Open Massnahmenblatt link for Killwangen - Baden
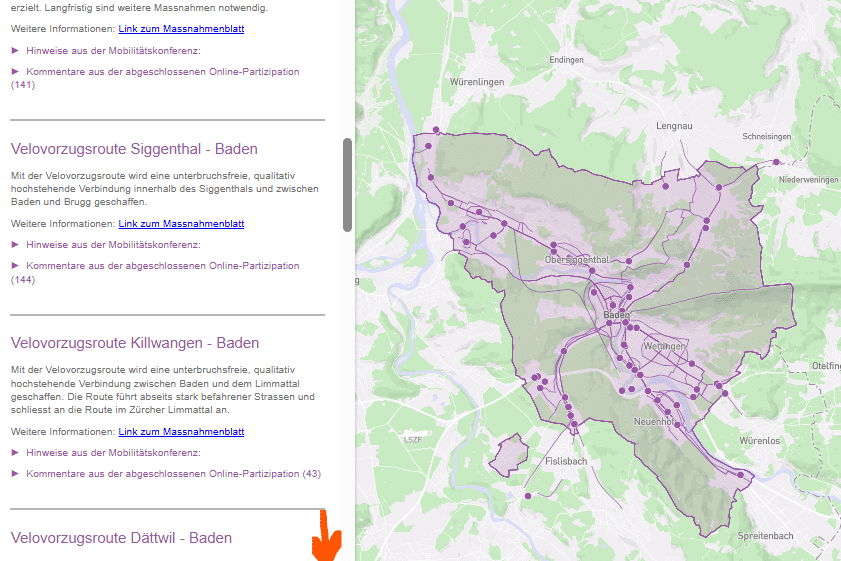 (x=181, y=432)
